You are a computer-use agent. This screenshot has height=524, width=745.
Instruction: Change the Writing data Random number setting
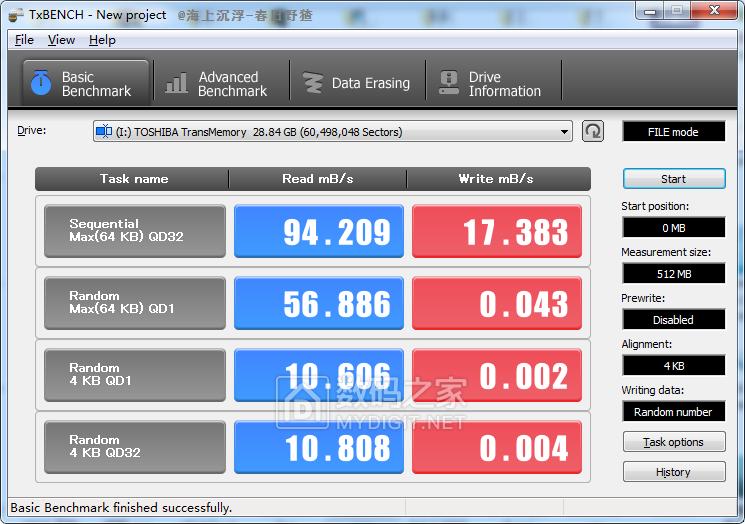673,412
